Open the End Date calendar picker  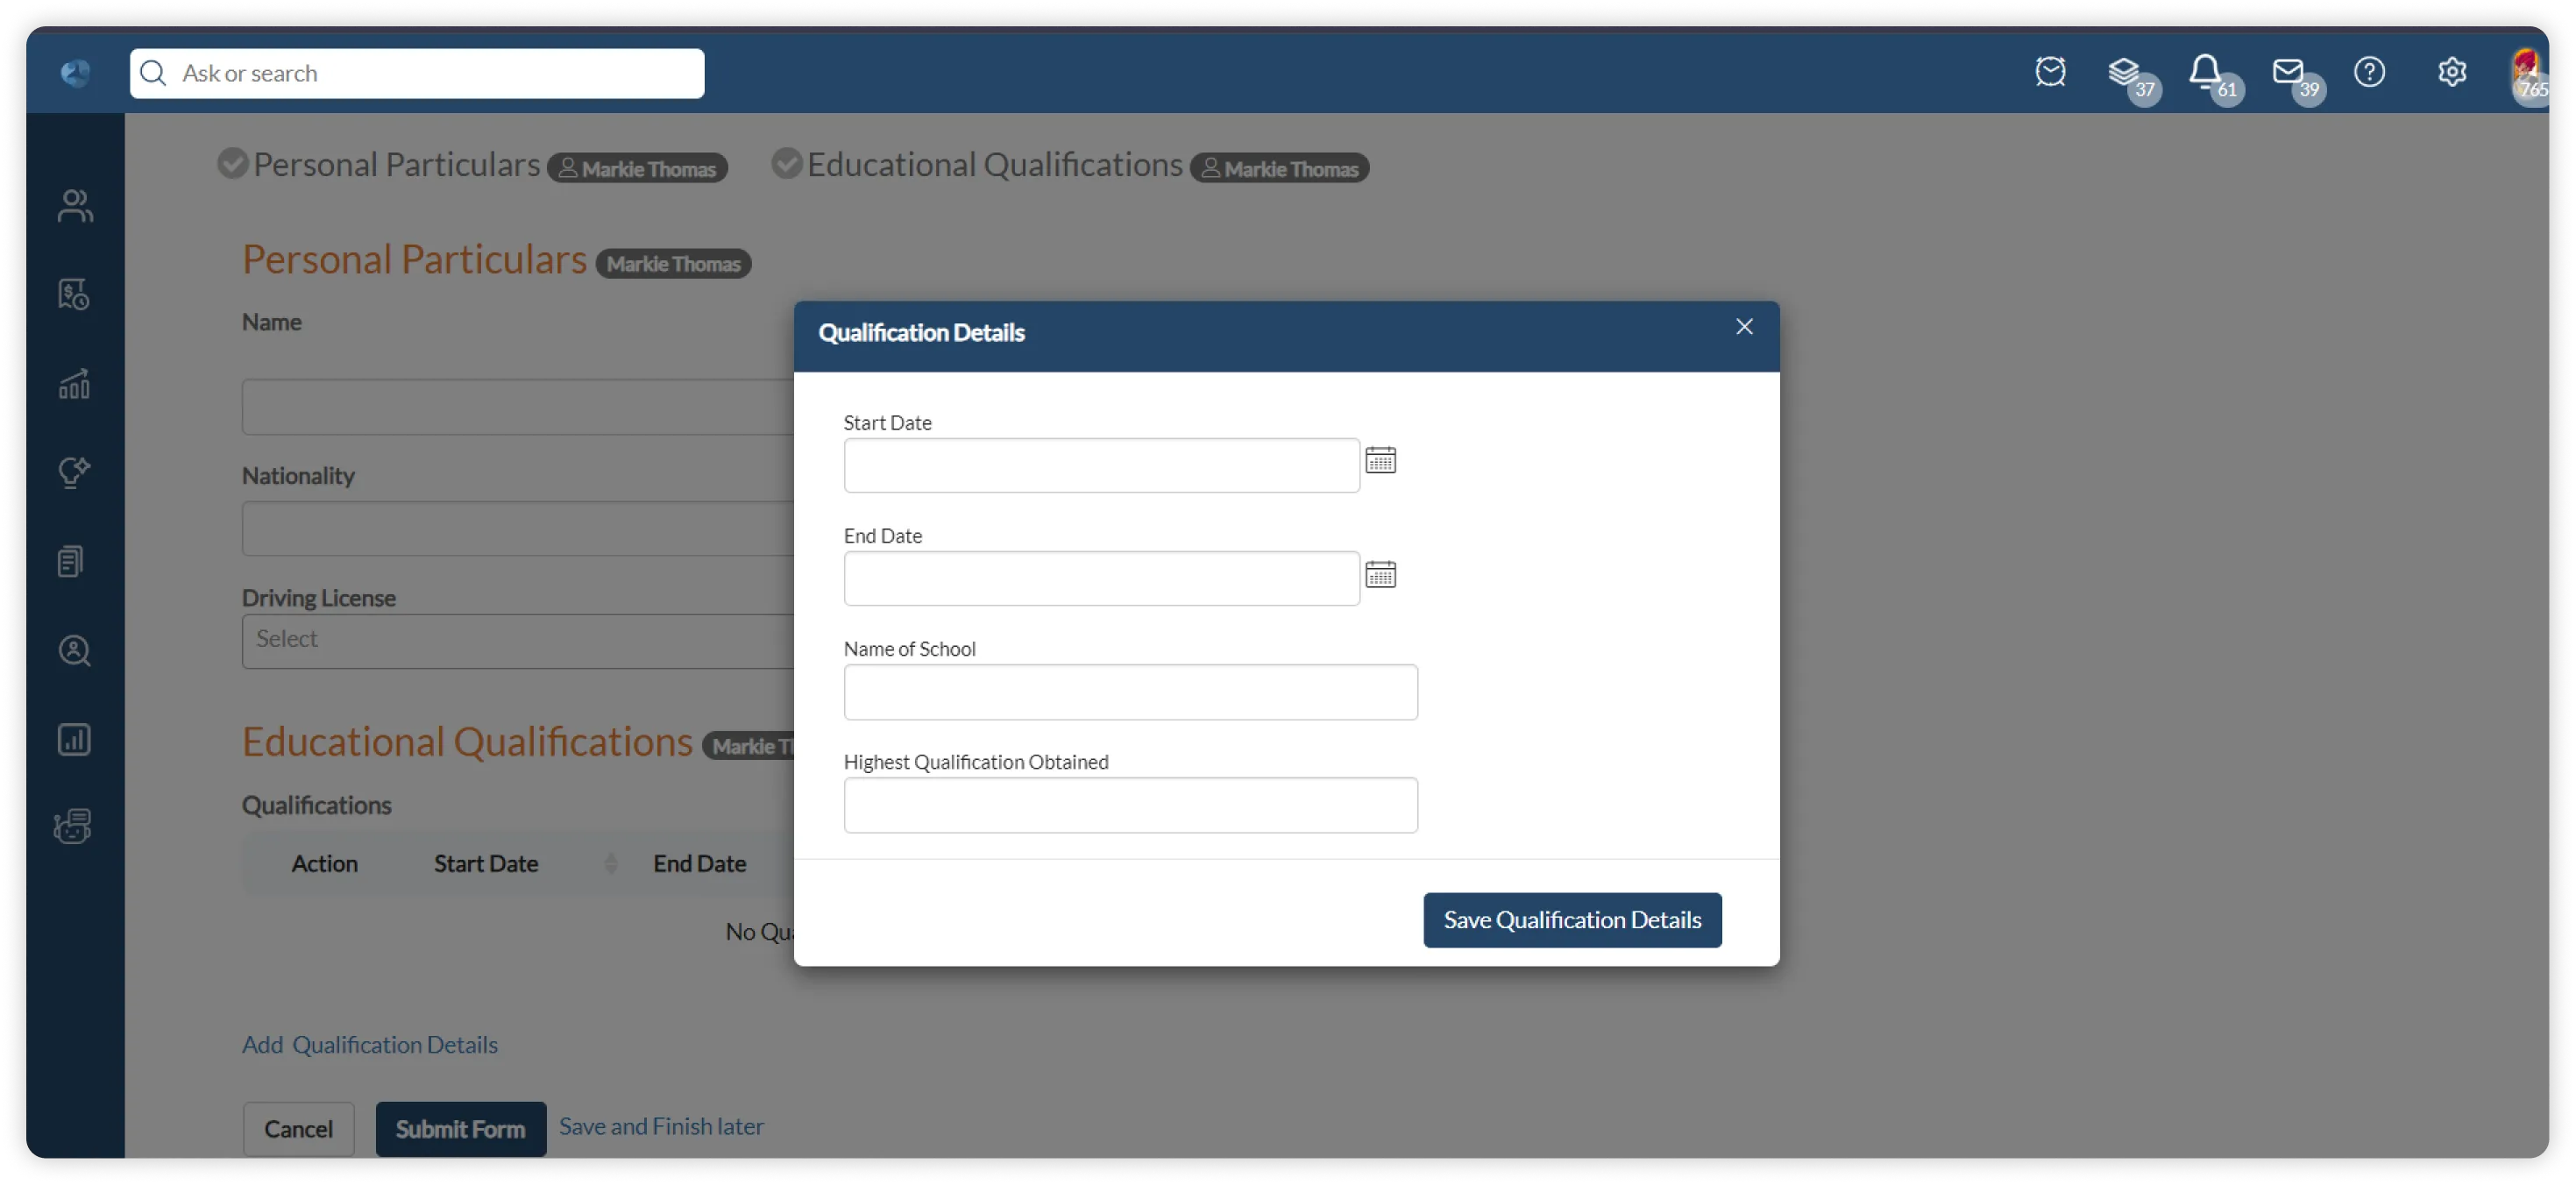pos(1380,574)
